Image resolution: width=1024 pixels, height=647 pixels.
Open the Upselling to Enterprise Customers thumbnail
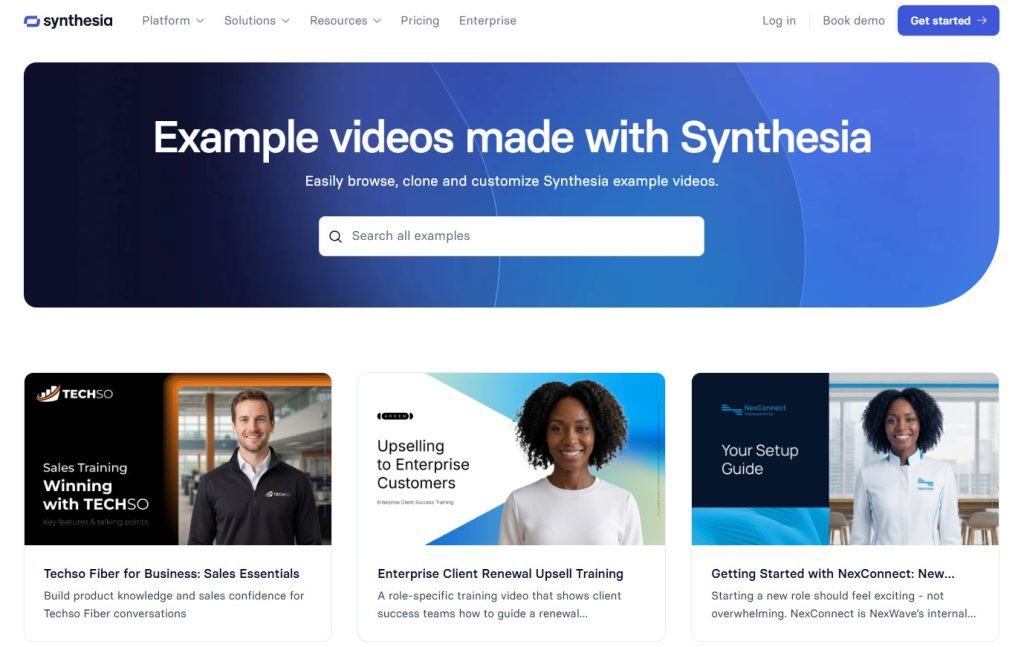tap(511, 459)
